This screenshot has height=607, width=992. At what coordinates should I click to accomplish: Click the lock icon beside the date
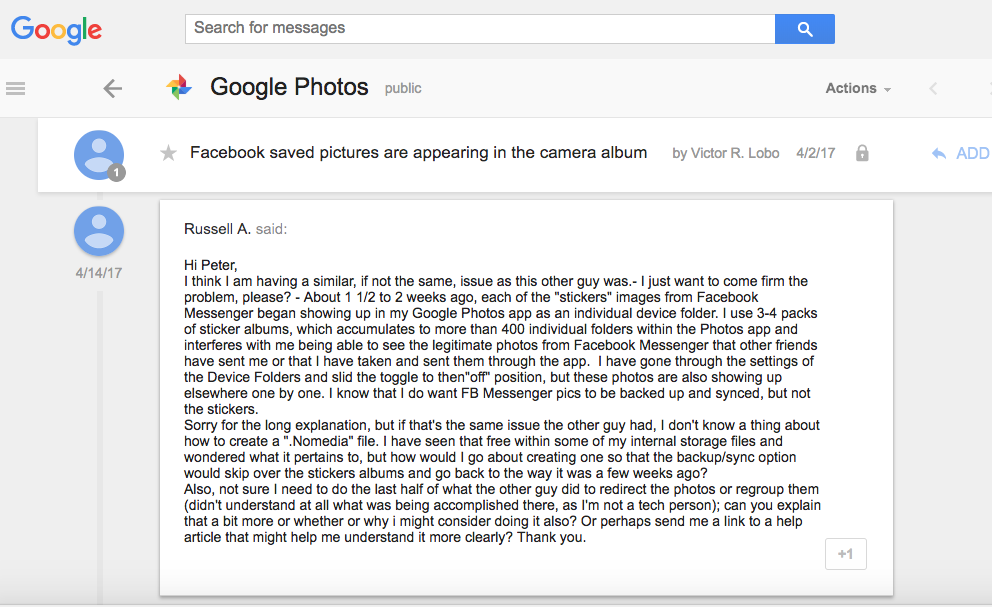[862, 153]
